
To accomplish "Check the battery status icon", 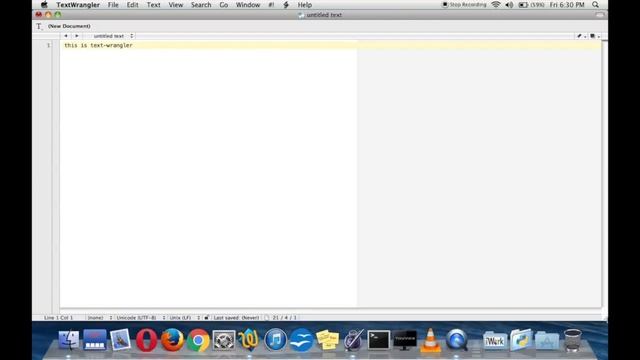I will (x=523, y=5).
